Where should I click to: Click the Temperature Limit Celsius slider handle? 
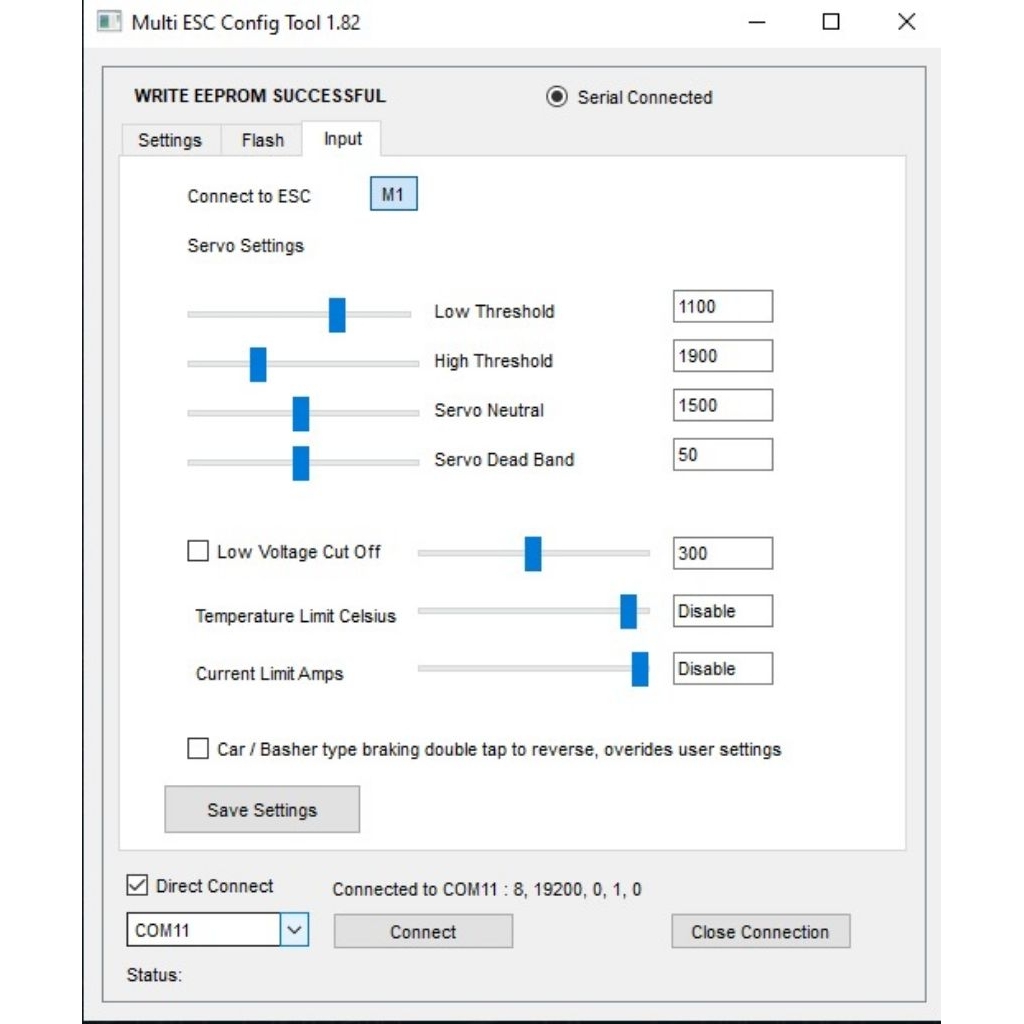[x=628, y=611]
